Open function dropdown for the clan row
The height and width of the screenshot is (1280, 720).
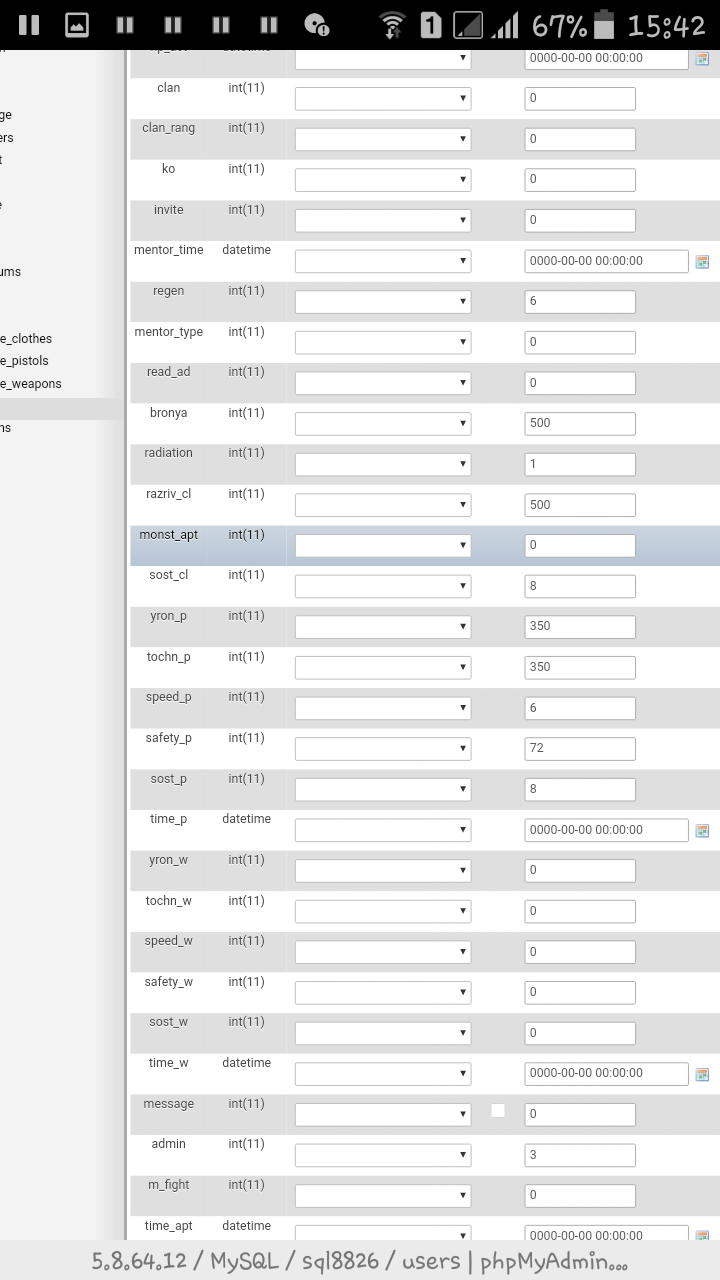(382, 99)
